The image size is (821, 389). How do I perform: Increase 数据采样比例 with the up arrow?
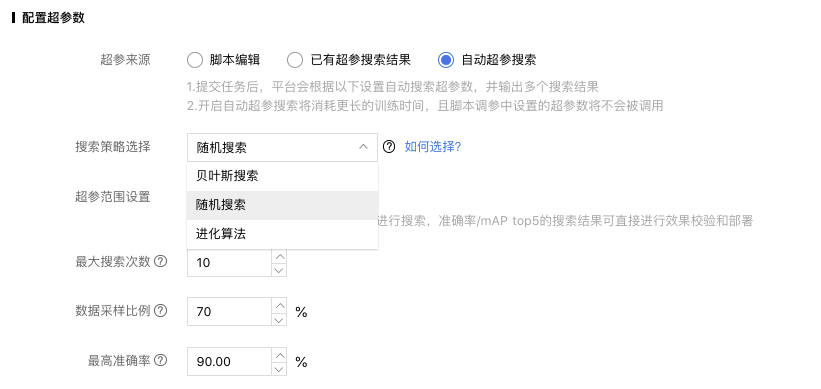(280, 305)
